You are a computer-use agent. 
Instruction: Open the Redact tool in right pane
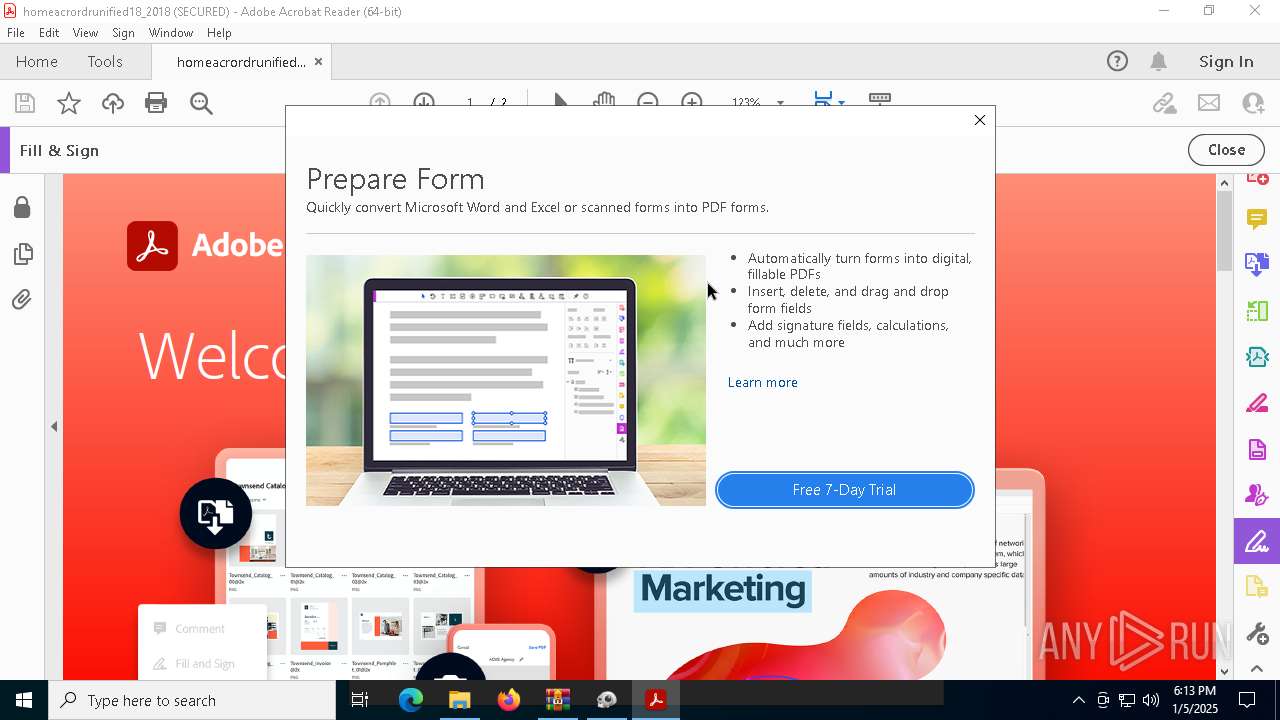tap(1257, 403)
